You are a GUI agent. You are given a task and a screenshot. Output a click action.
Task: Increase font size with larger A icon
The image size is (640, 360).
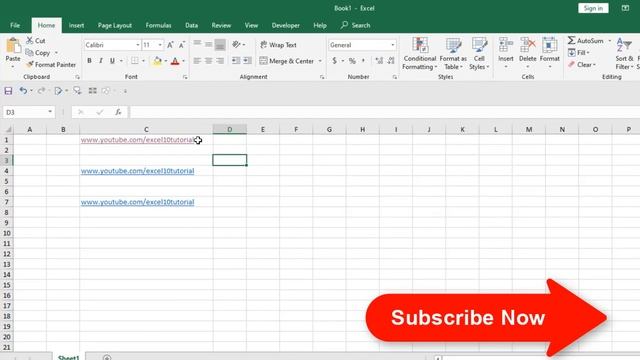[x=170, y=45]
